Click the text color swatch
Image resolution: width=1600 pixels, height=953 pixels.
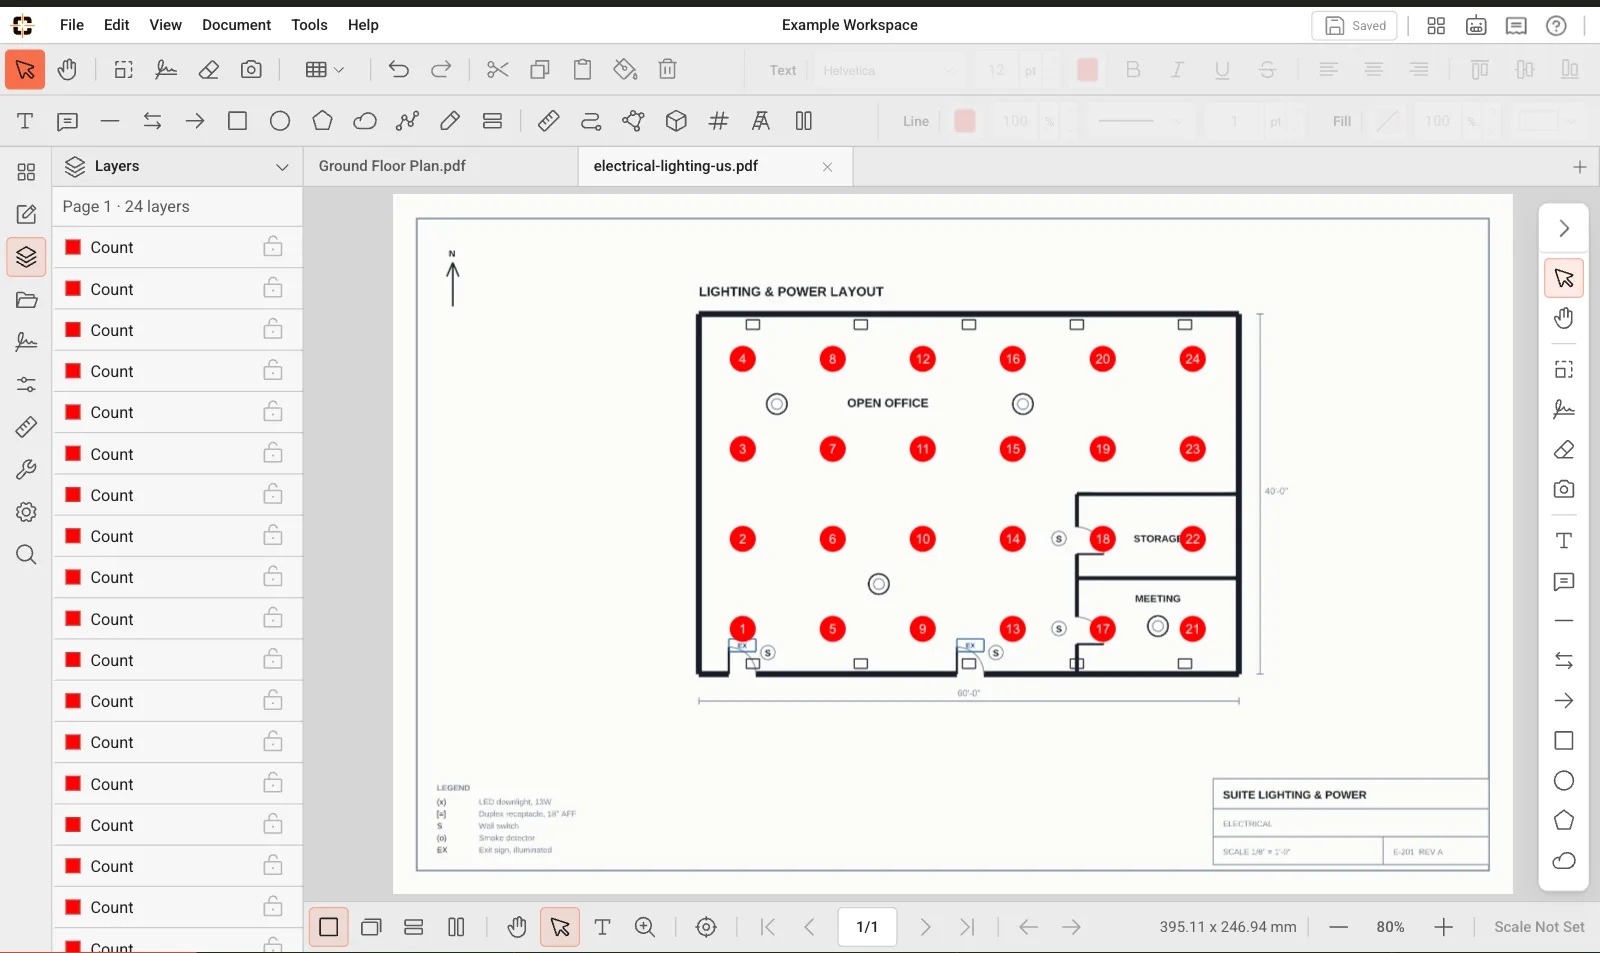coord(1087,70)
